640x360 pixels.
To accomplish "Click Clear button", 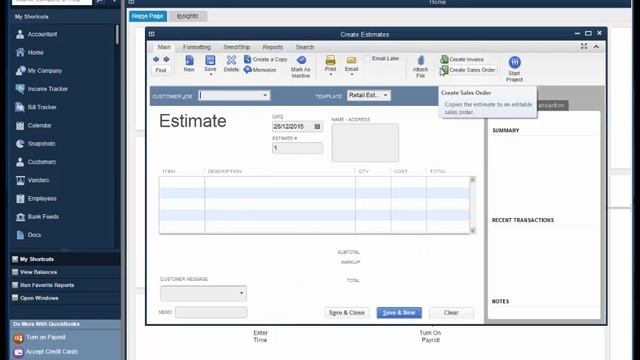I will click(x=451, y=313).
